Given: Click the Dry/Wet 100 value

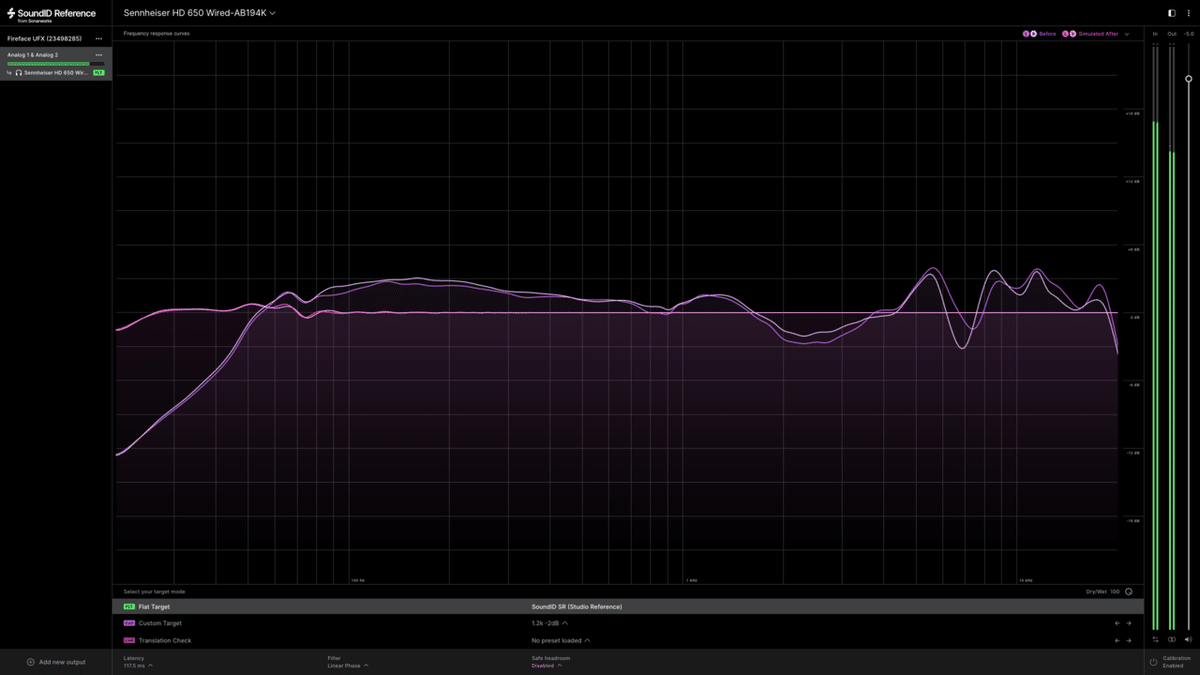Looking at the screenshot, I should (1103, 592).
